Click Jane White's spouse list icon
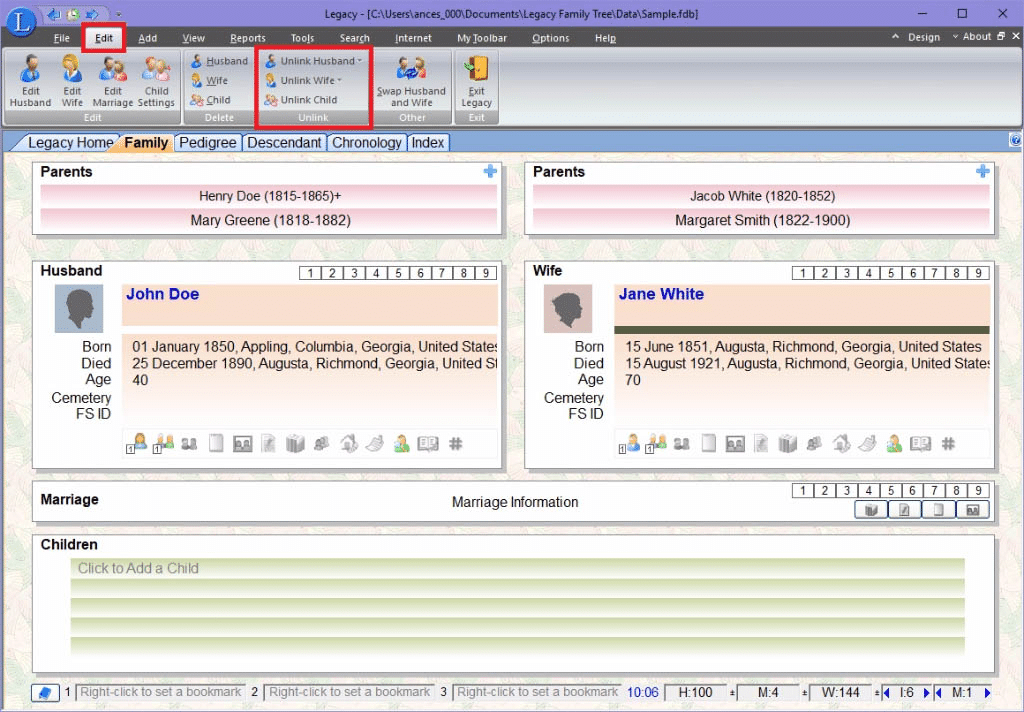The image size is (1024, 712). click(x=630, y=444)
